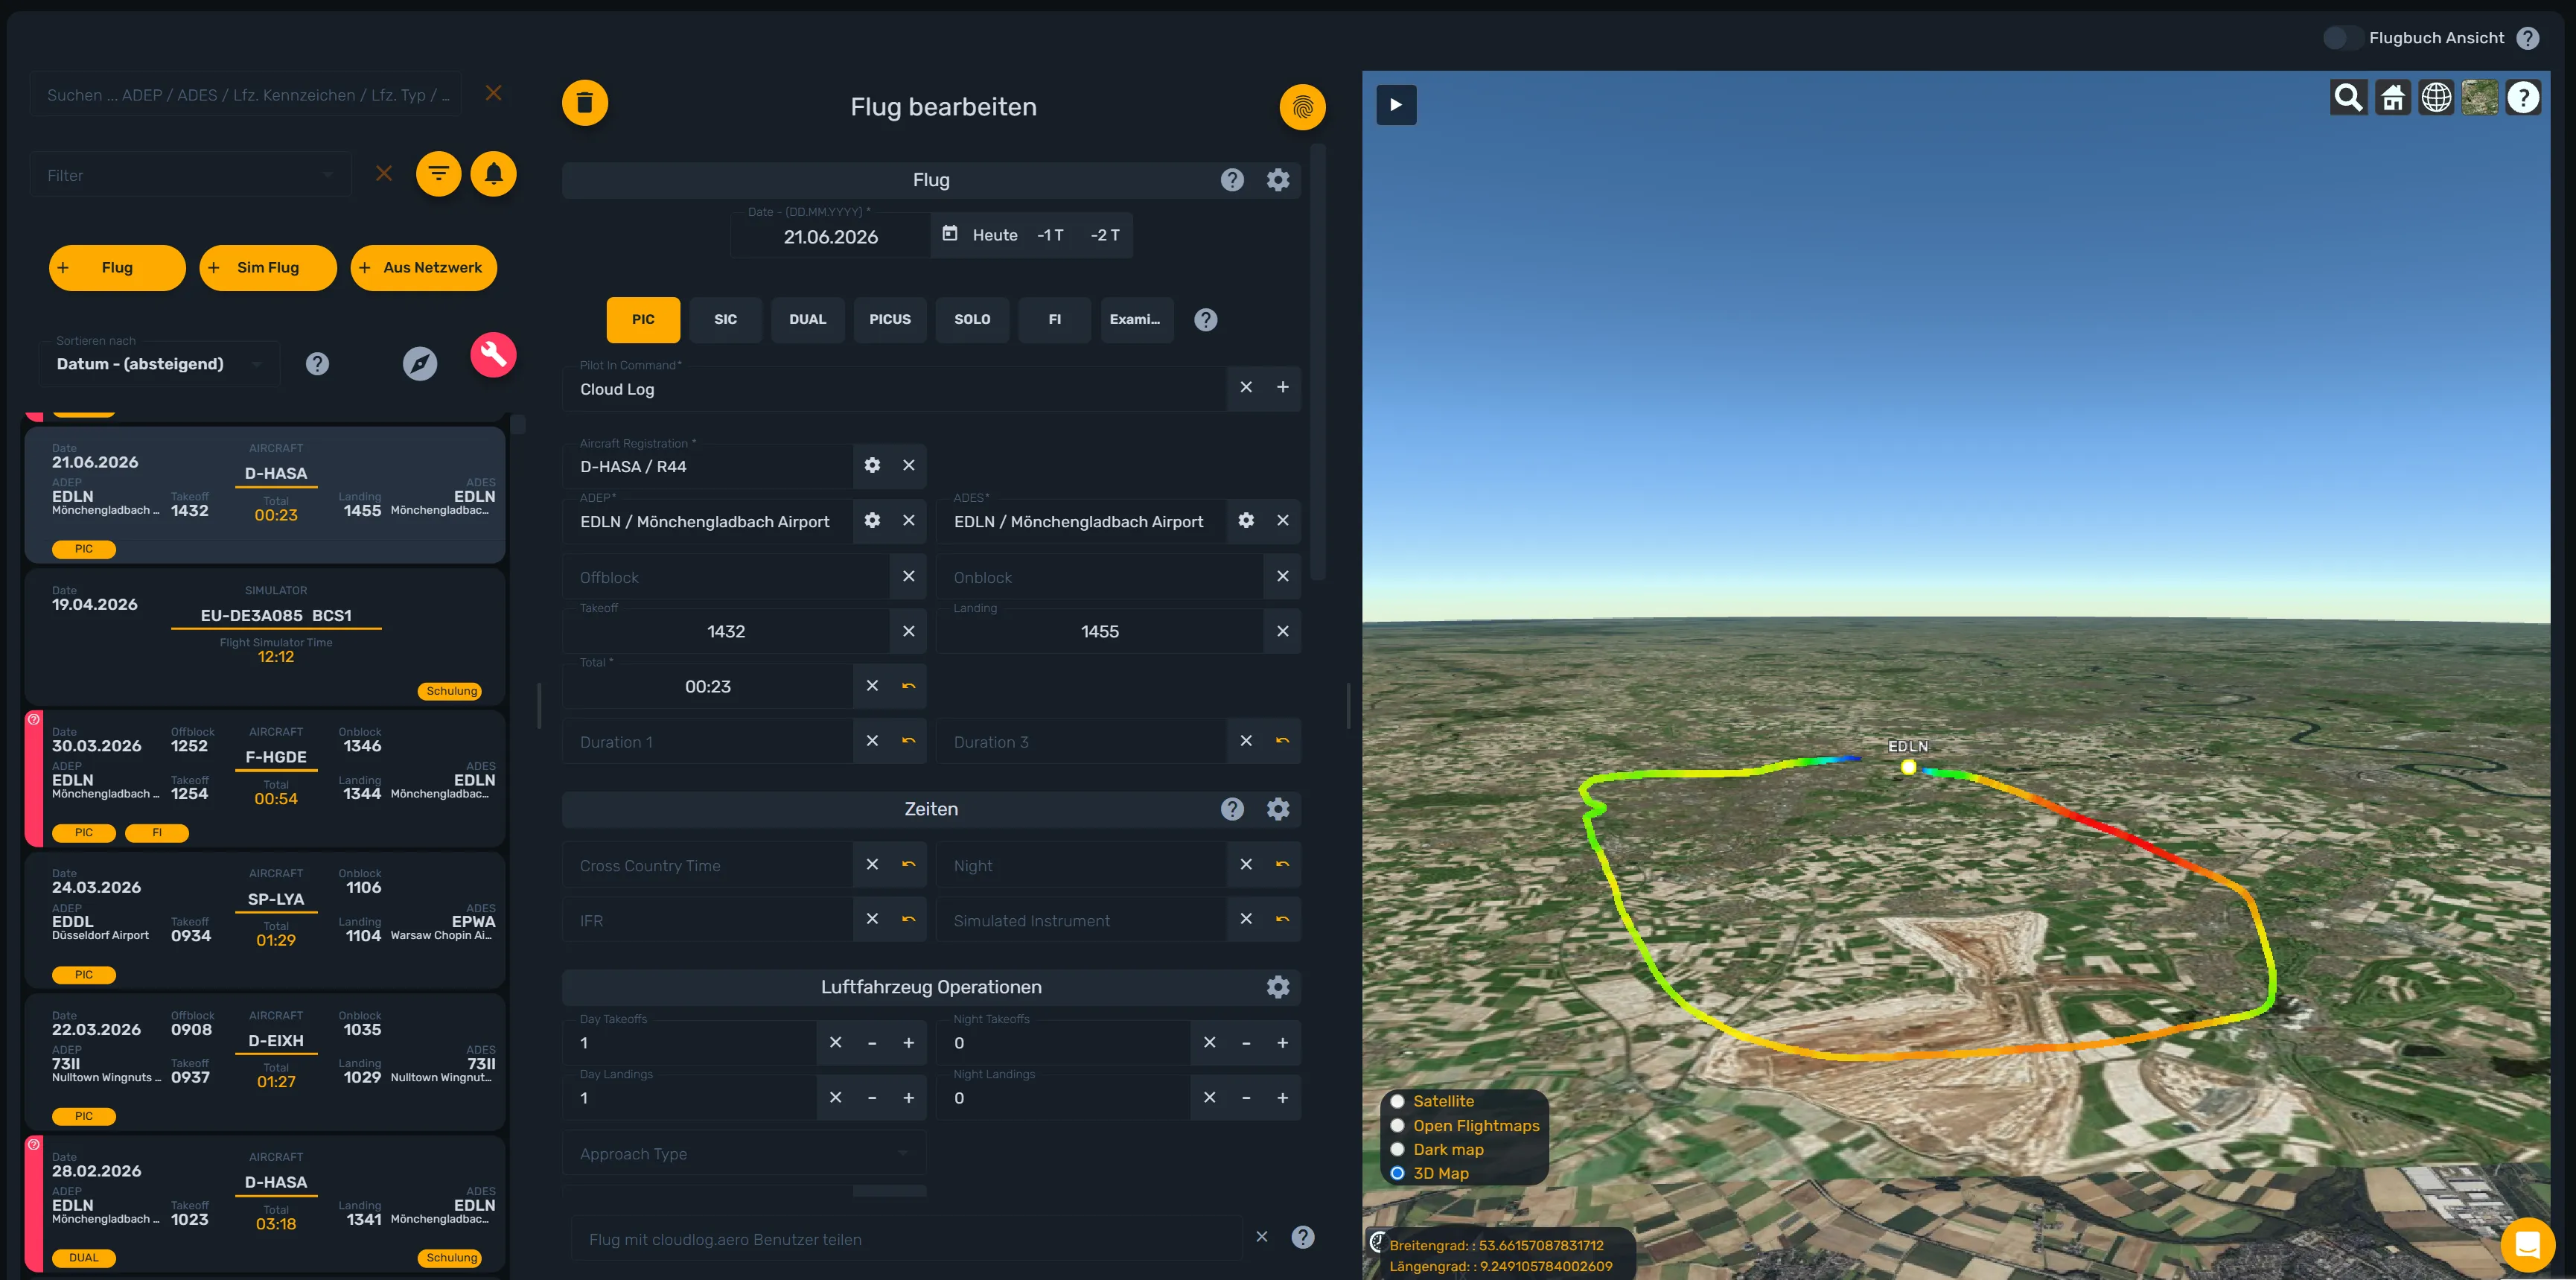The image size is (2576, 1280).
Task: Toggle the Flugbuch Ansicht switch
Action: click(x=2342, y=38)
